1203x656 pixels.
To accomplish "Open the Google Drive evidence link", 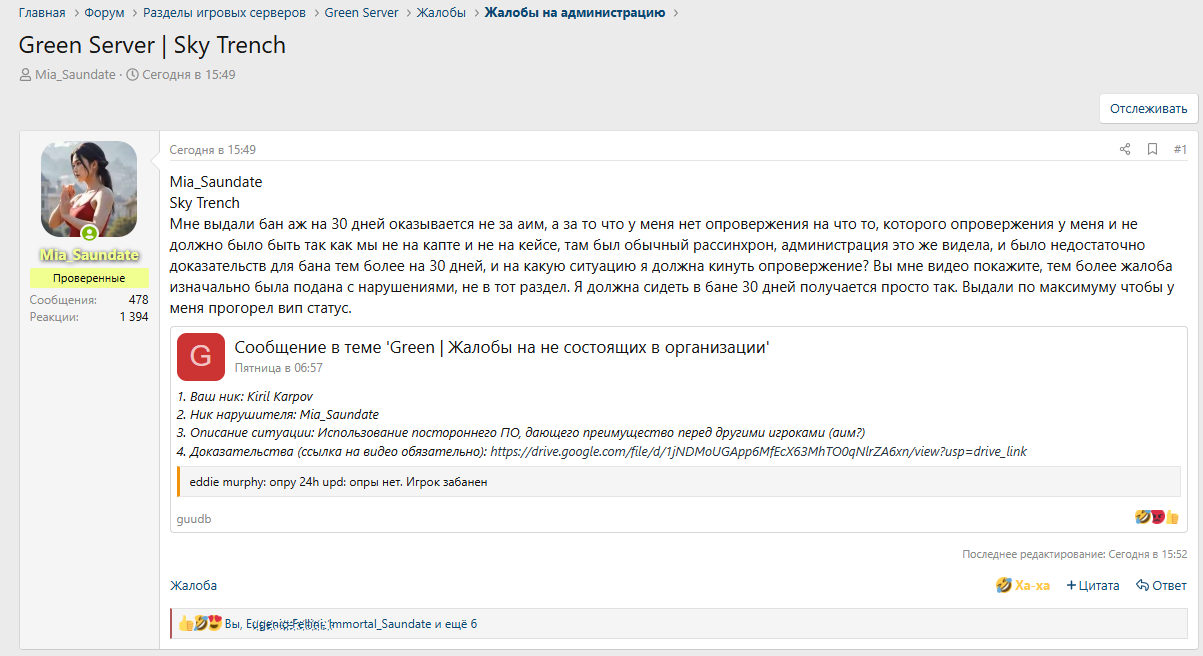I will [x=759, y=452].
